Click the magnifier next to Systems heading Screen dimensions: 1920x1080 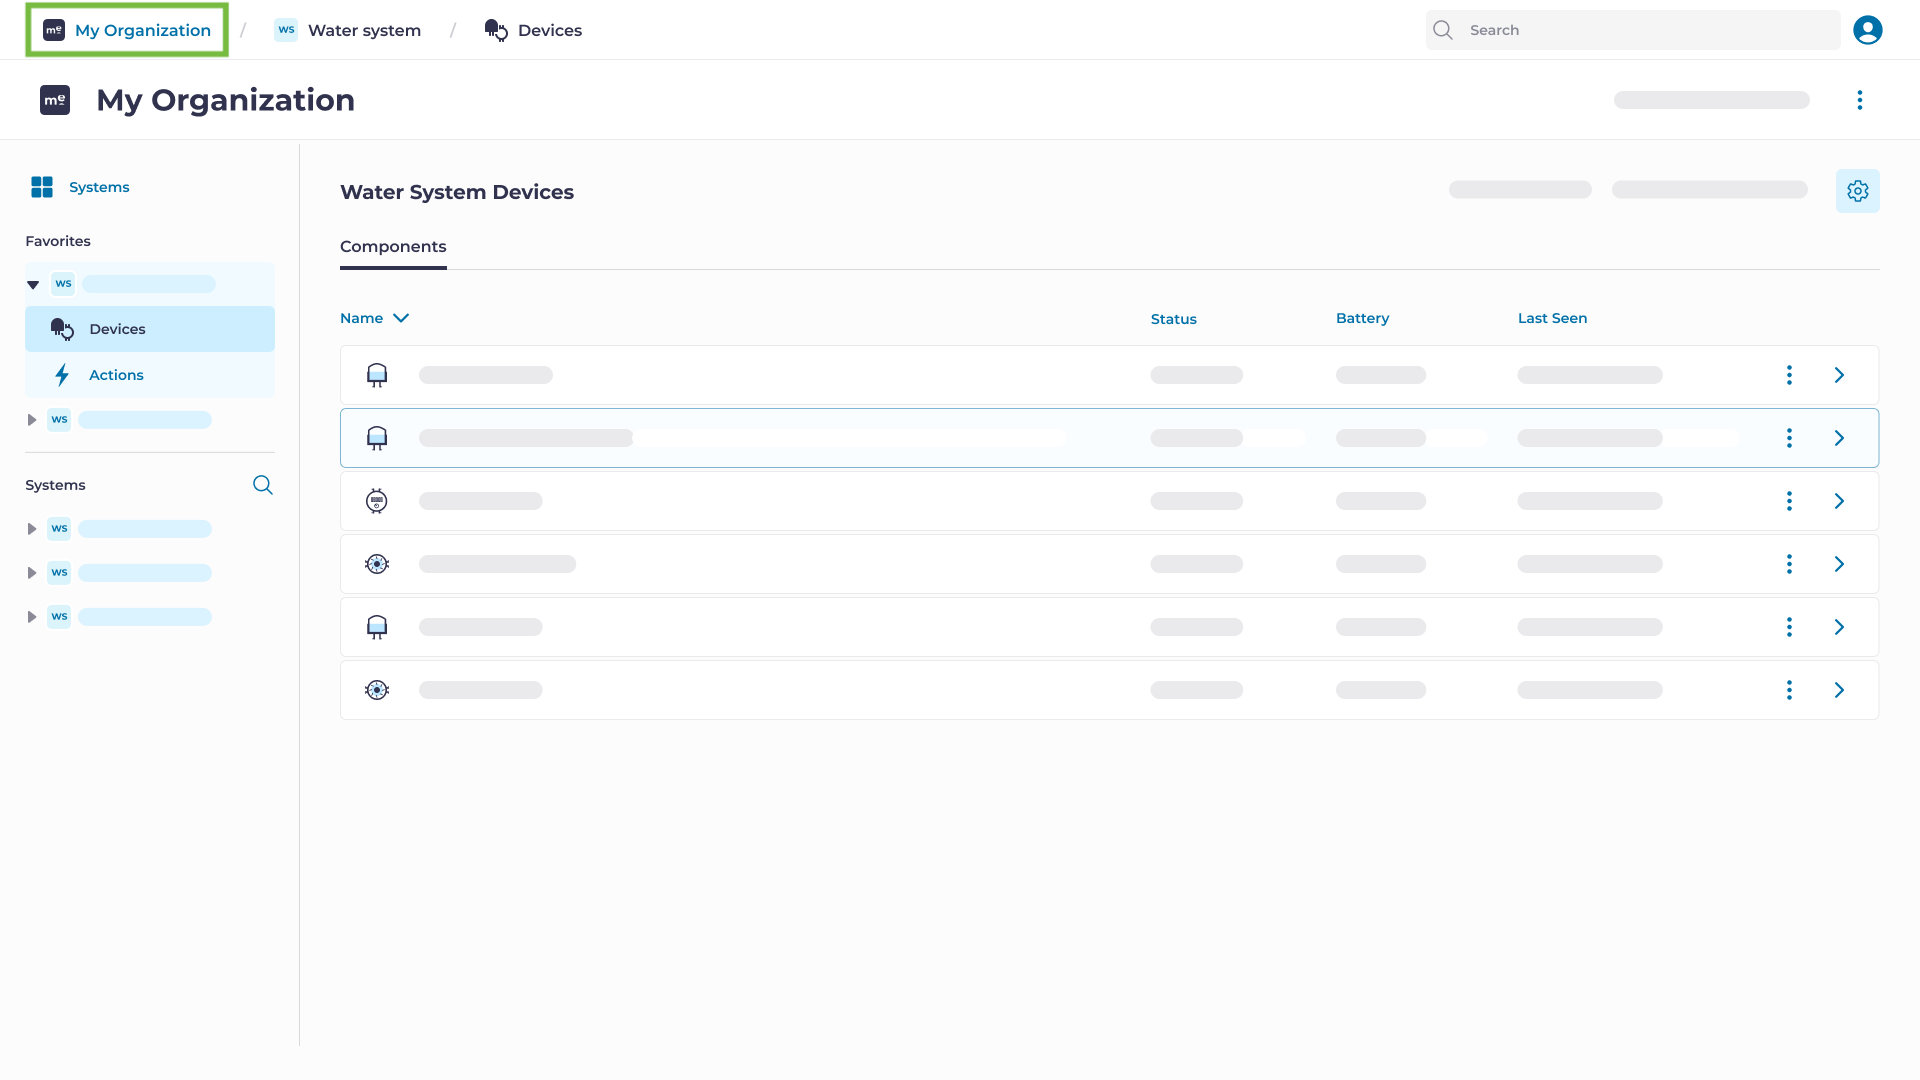point(262,485)
